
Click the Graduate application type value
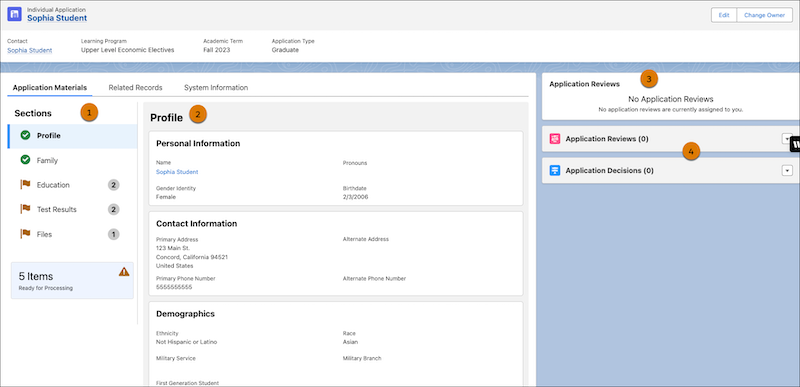285,50
